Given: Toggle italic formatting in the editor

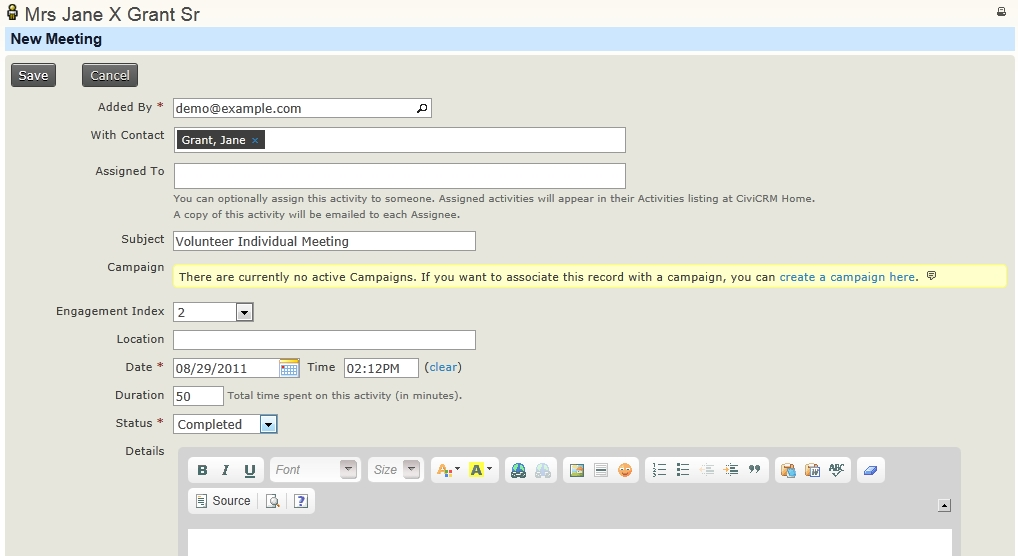Looking at the screenshot, I should coord(226,470).
